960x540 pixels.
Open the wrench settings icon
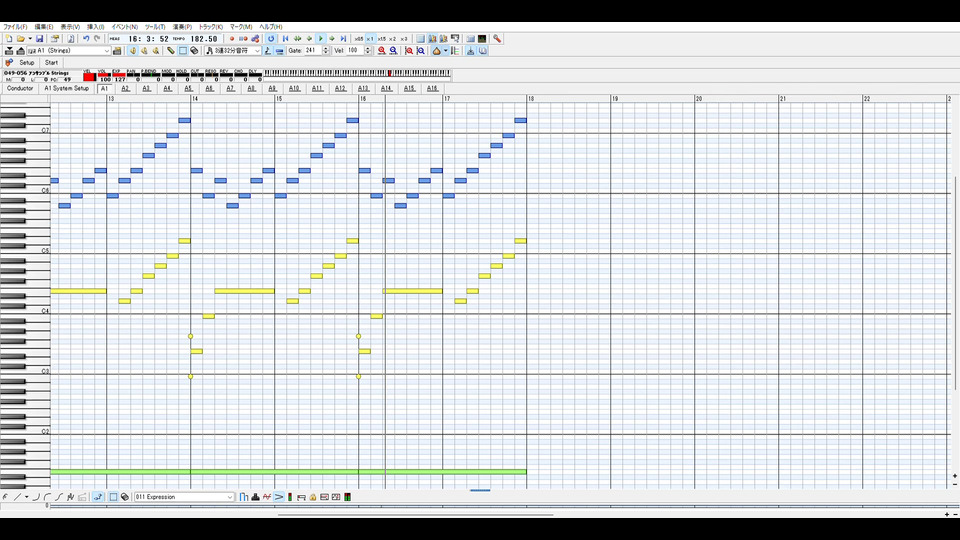(497, 39)
